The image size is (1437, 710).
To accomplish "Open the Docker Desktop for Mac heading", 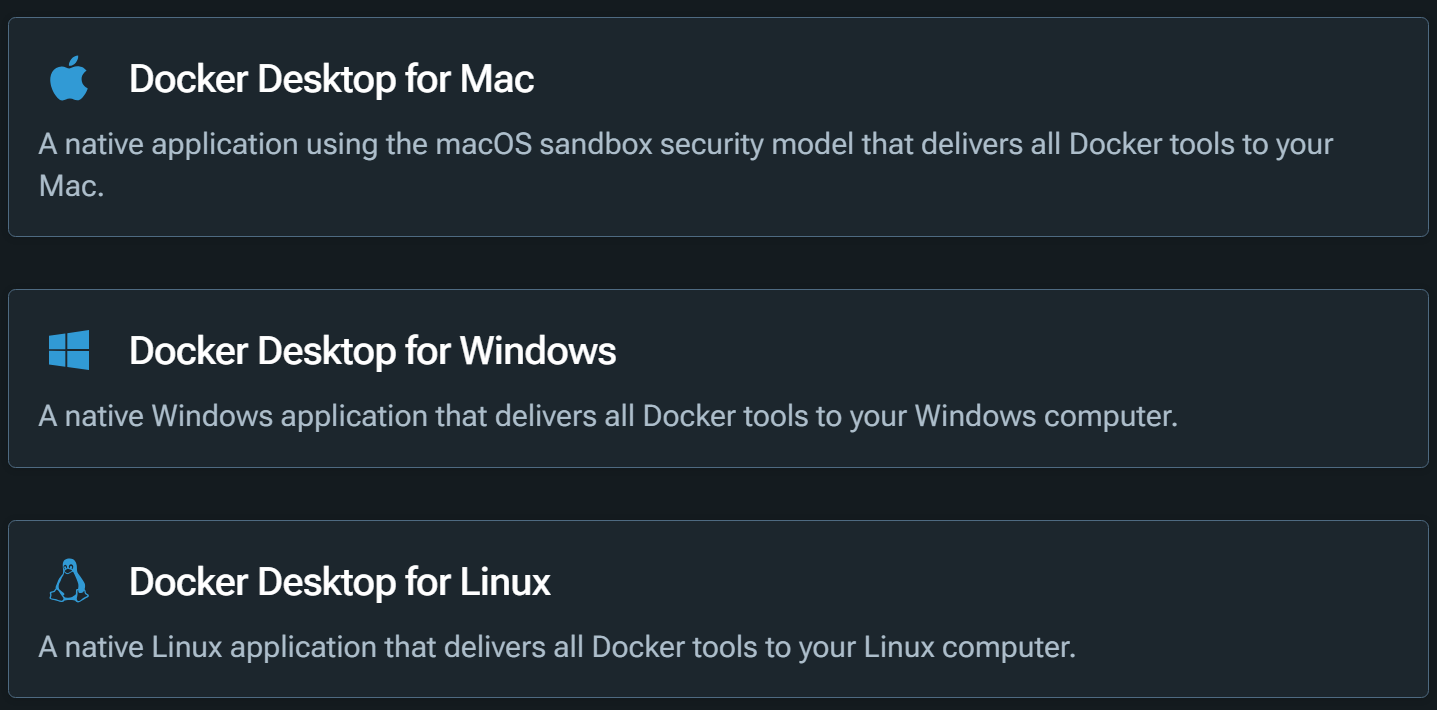I will click(331, 79).
